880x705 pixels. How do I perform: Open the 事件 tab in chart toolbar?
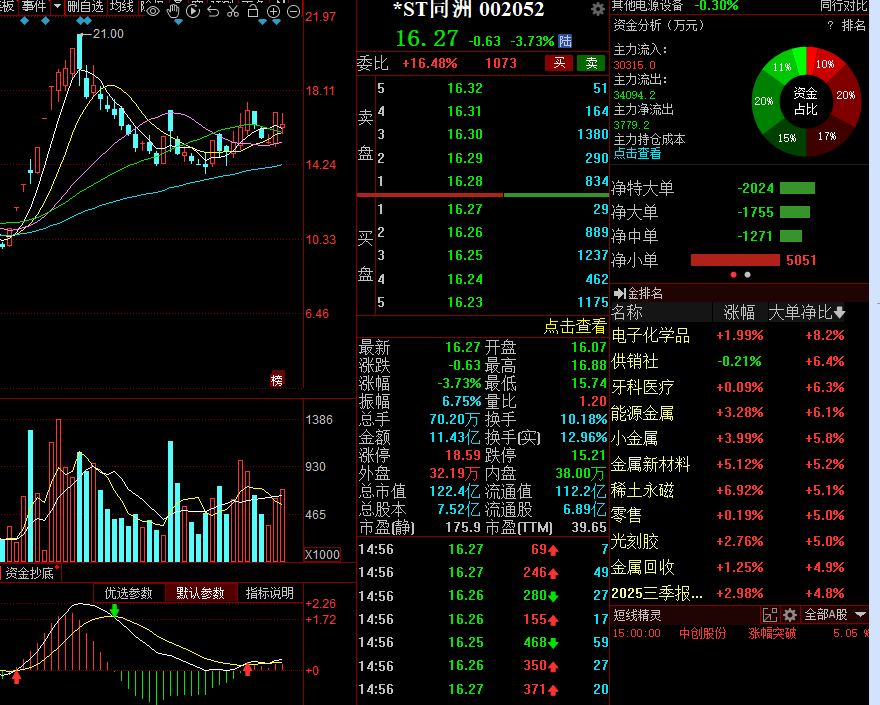pyautogui.click(x=34, y=7)
